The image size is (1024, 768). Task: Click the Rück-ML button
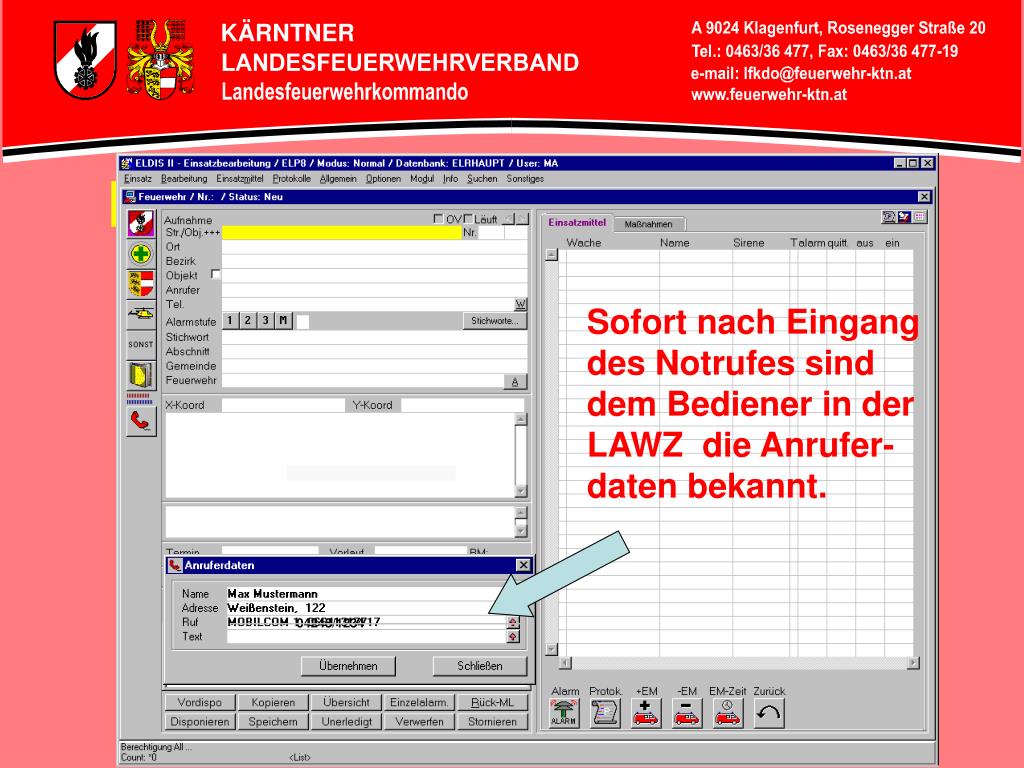coord(492,703)
